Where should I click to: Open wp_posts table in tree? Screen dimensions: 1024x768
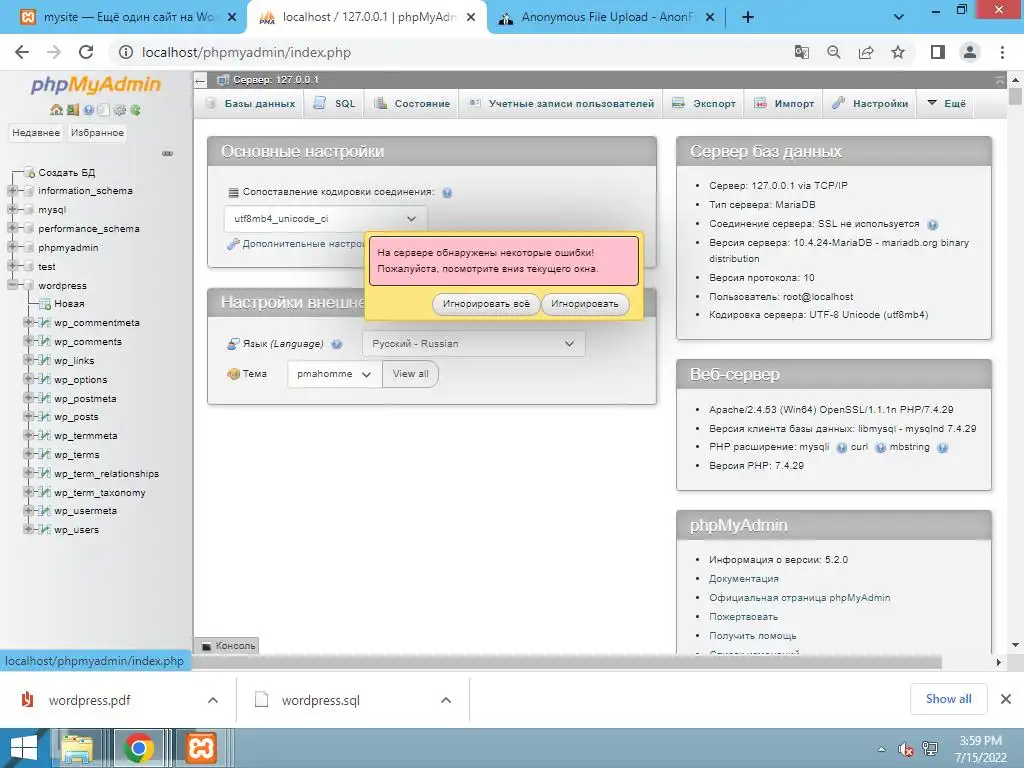76,417
